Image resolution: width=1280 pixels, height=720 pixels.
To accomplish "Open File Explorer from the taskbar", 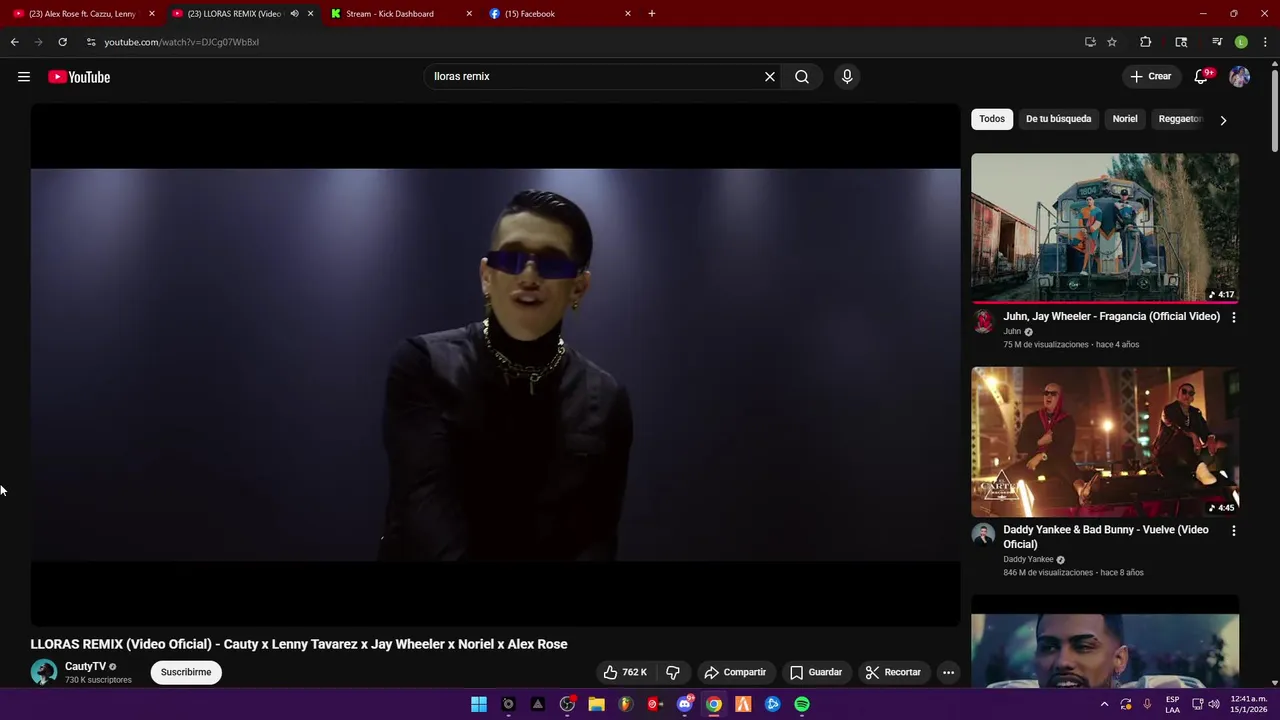I will point(597,704).
